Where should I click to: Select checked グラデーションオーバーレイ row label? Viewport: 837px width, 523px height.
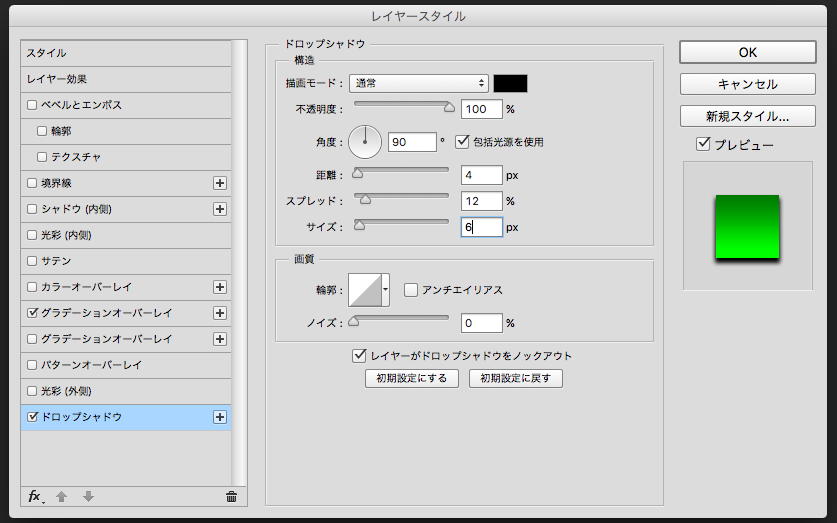pos(107,313)
